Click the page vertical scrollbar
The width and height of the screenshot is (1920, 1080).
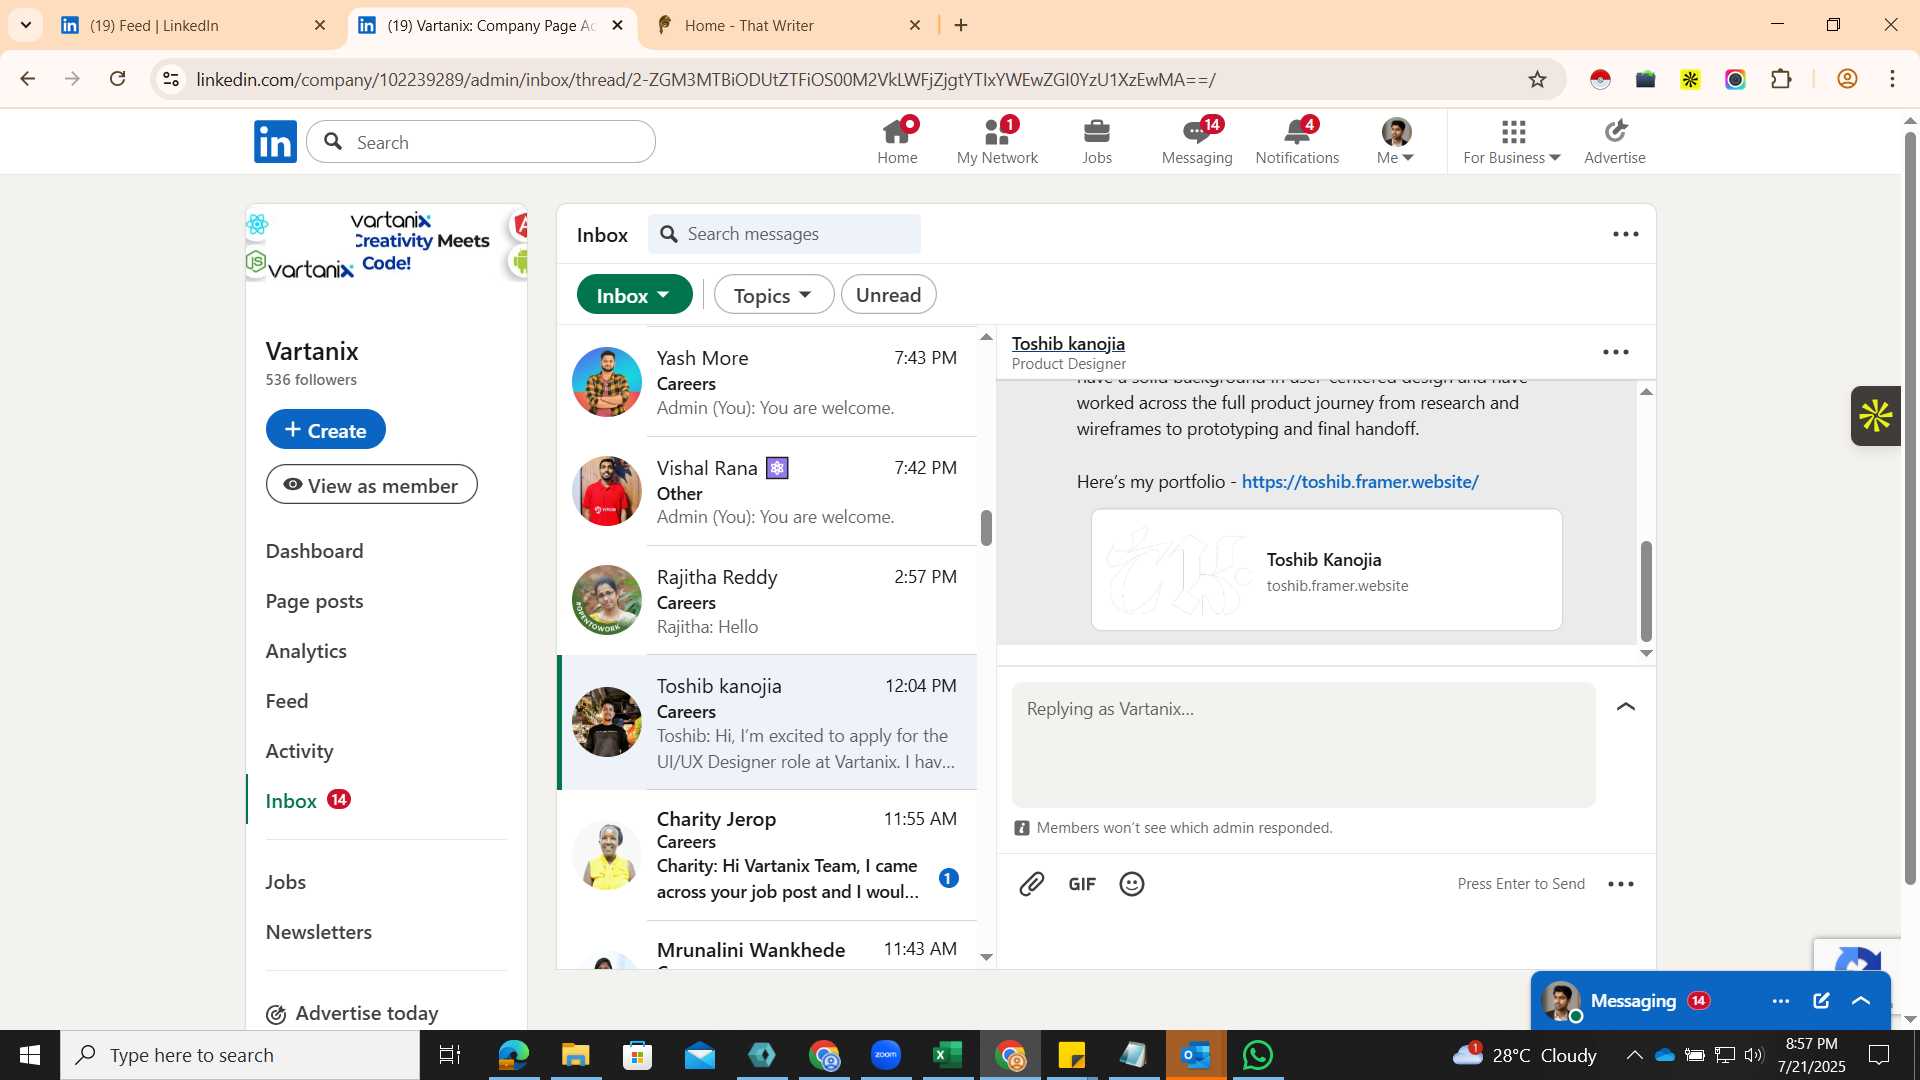click(x=1909, y=510)
